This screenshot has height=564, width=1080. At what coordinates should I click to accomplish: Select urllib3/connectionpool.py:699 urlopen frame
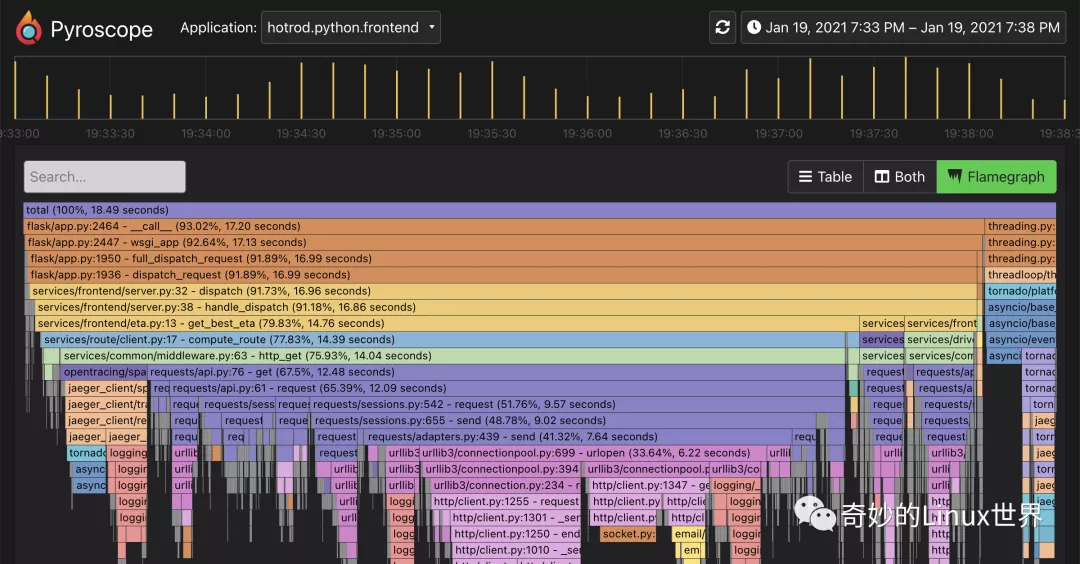click(593, 452)
